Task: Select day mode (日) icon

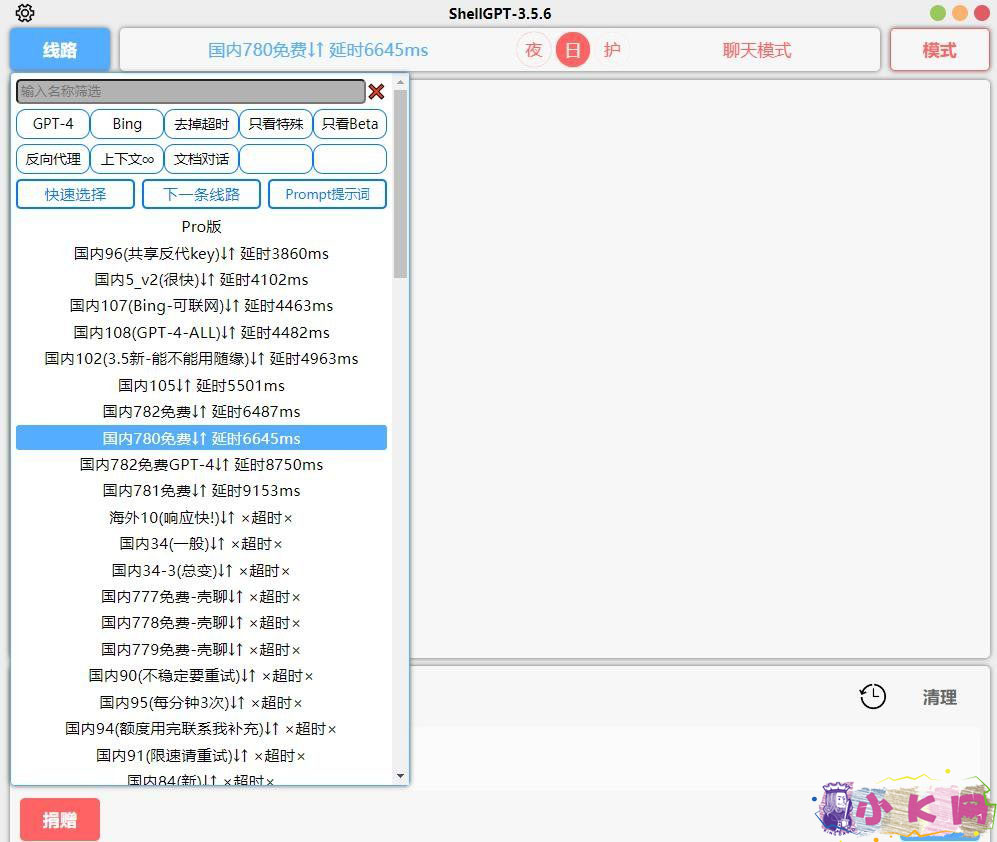Action: pos(573,50)
